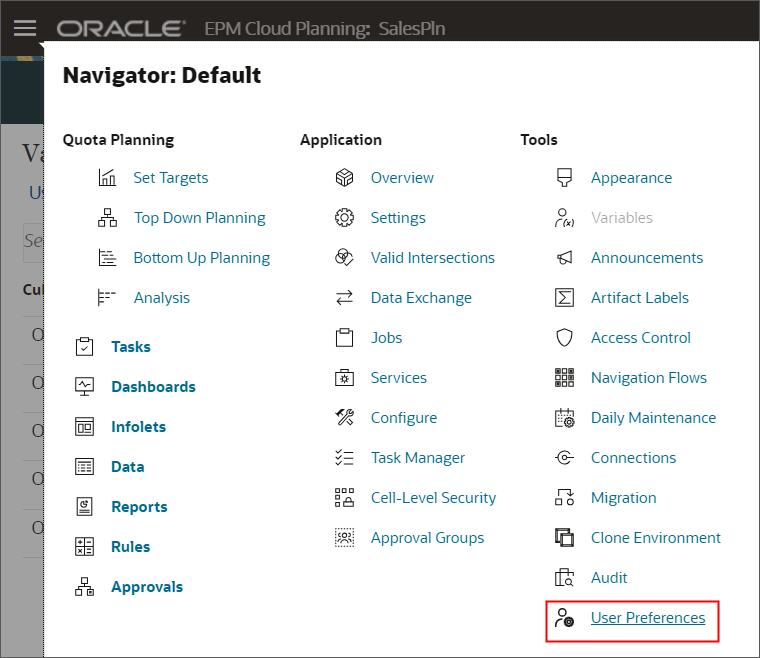Click the Tasks clipboard icon
Screen dimensions: 760x658
click(84, 346)
